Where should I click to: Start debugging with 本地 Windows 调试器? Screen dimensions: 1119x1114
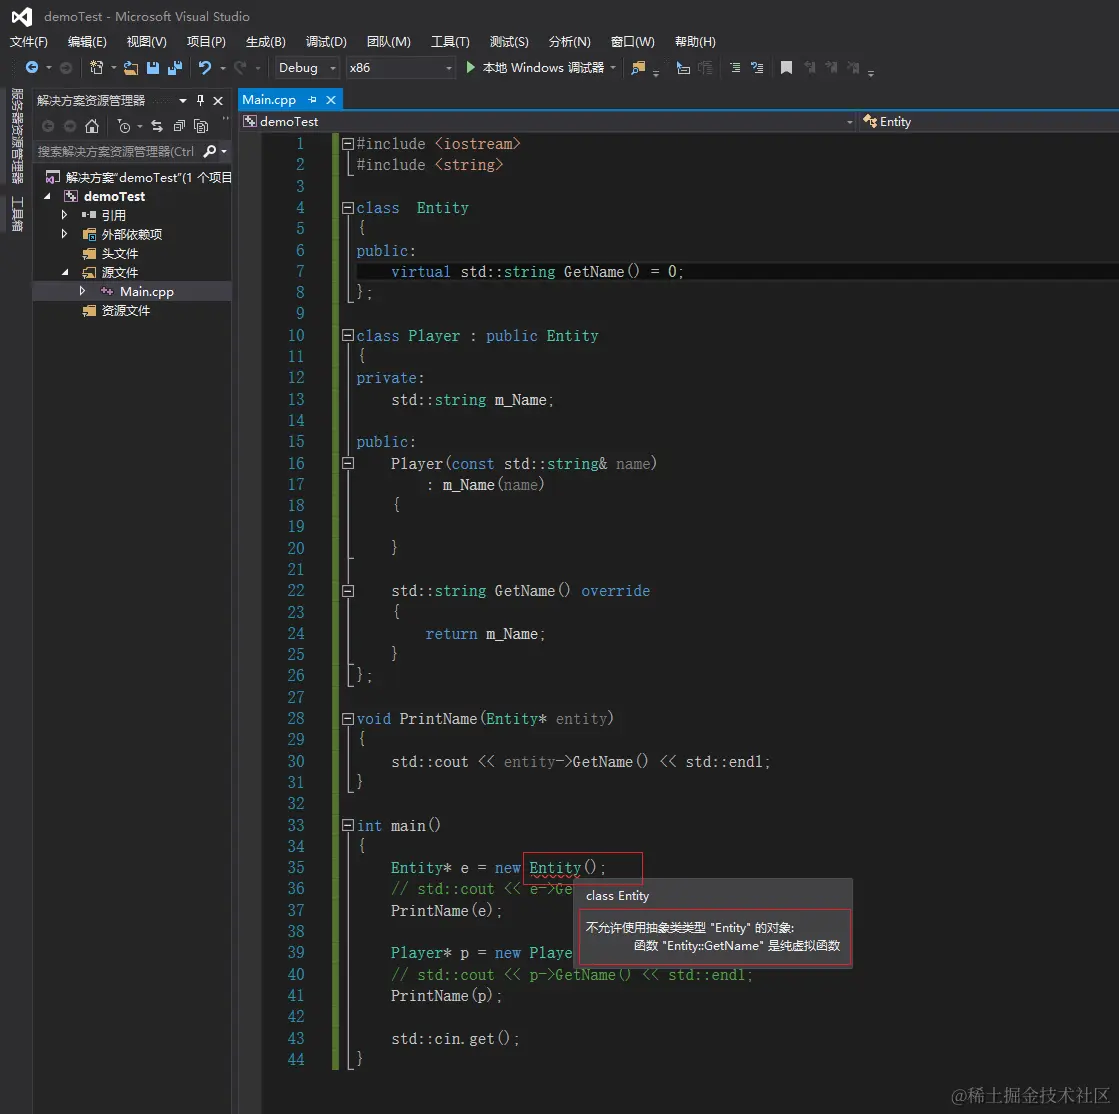click(x=534, y=68)
